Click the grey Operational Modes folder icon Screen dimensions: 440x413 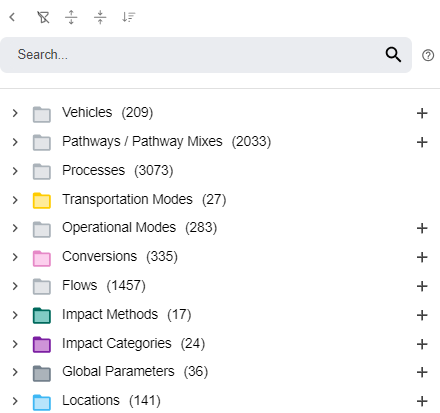click(42, 229)
